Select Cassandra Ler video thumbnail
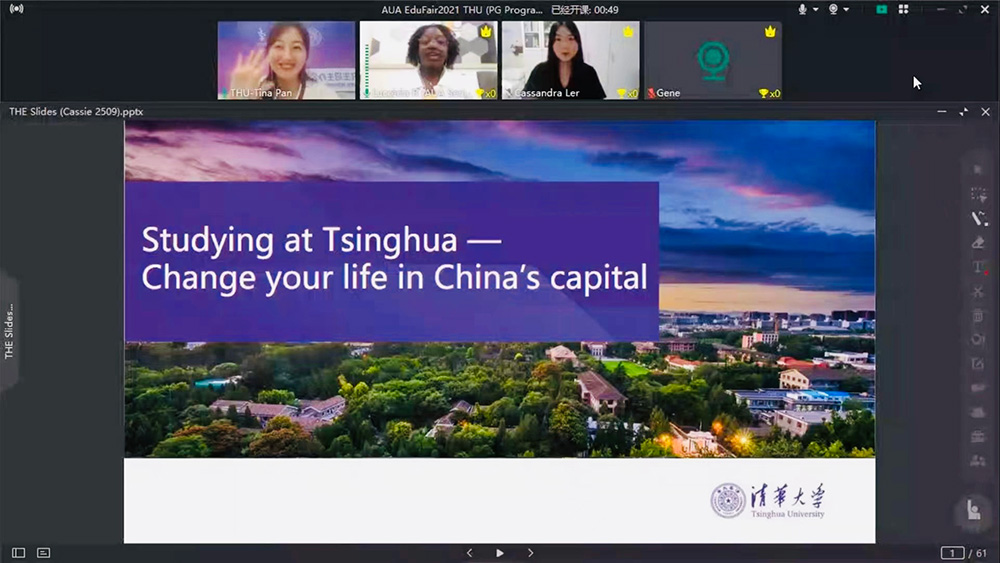 pos(570,60)
